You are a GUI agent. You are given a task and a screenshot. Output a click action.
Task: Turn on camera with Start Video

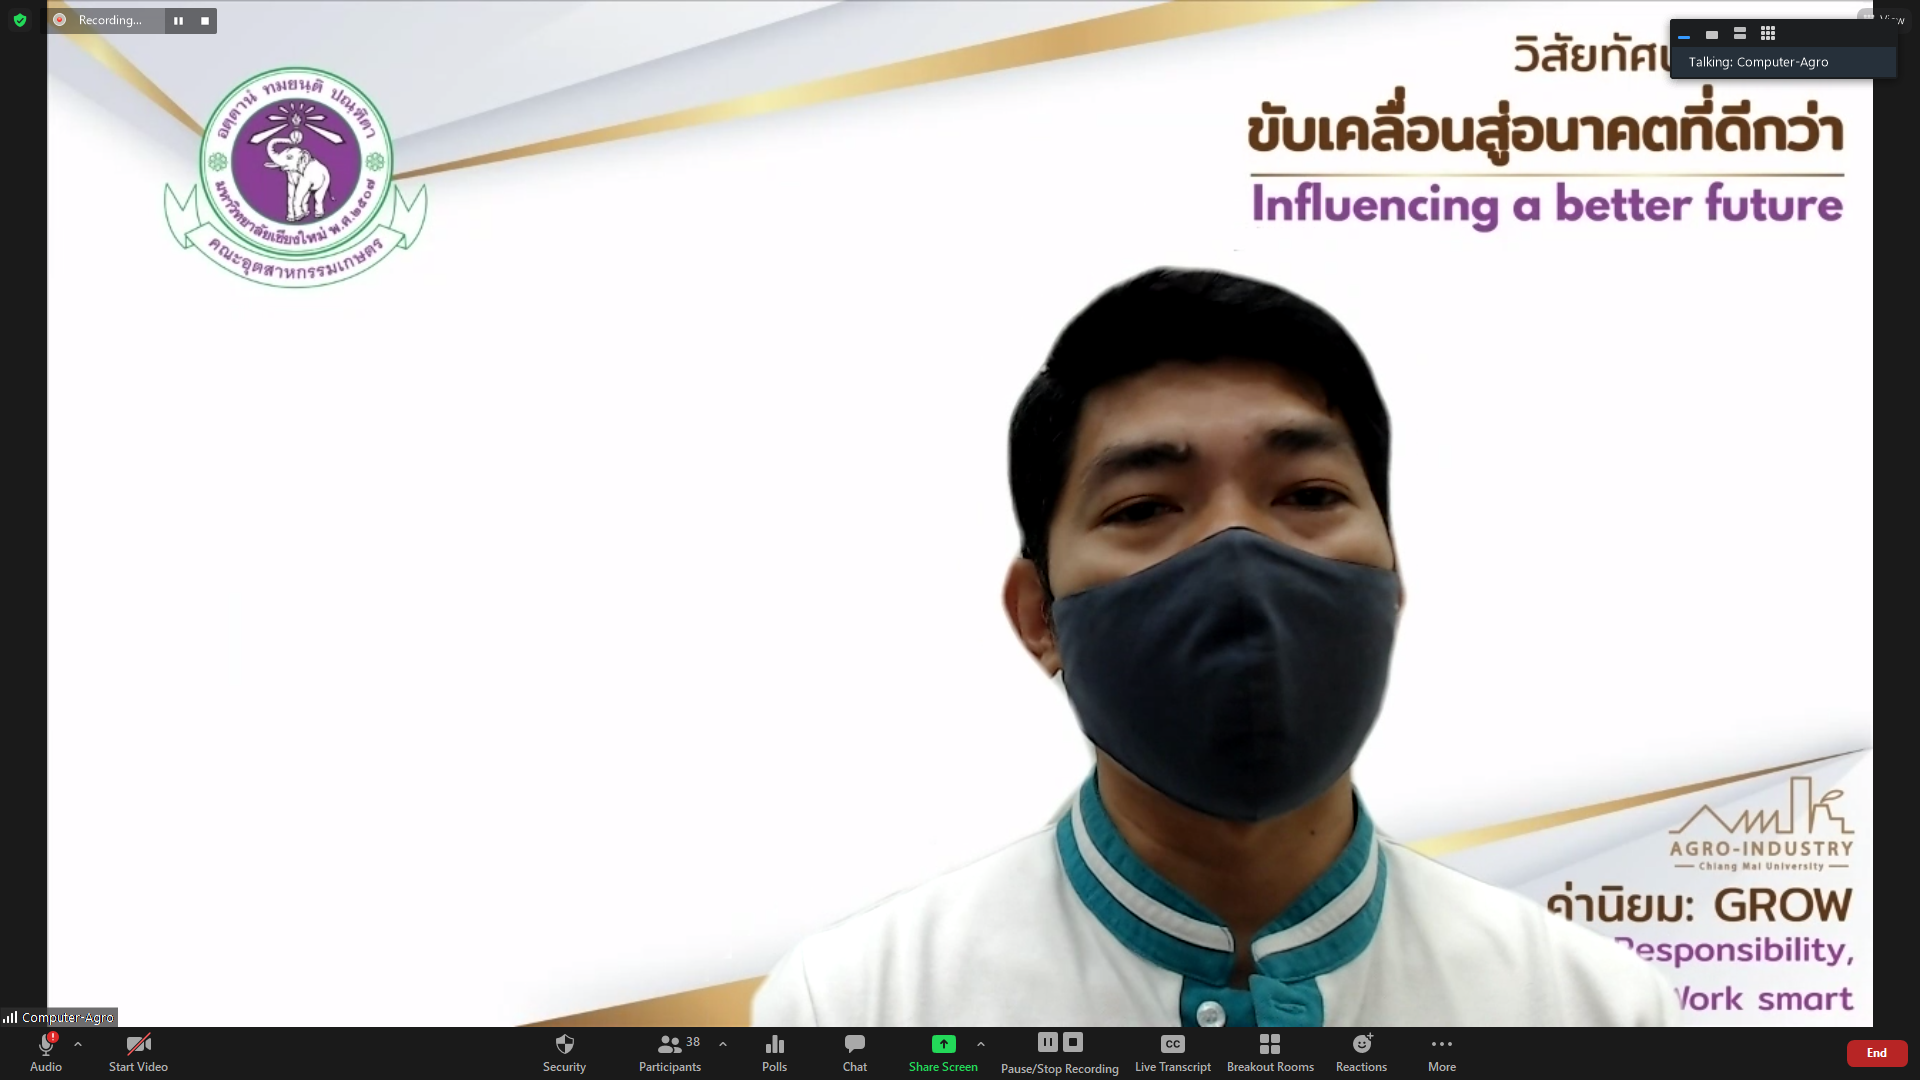coord(138,1052)
